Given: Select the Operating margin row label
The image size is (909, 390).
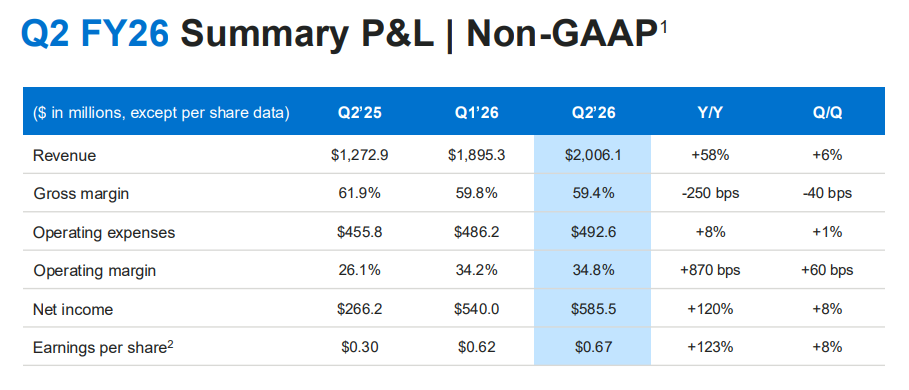Looking at the screenshot, I should click(94, 271).
